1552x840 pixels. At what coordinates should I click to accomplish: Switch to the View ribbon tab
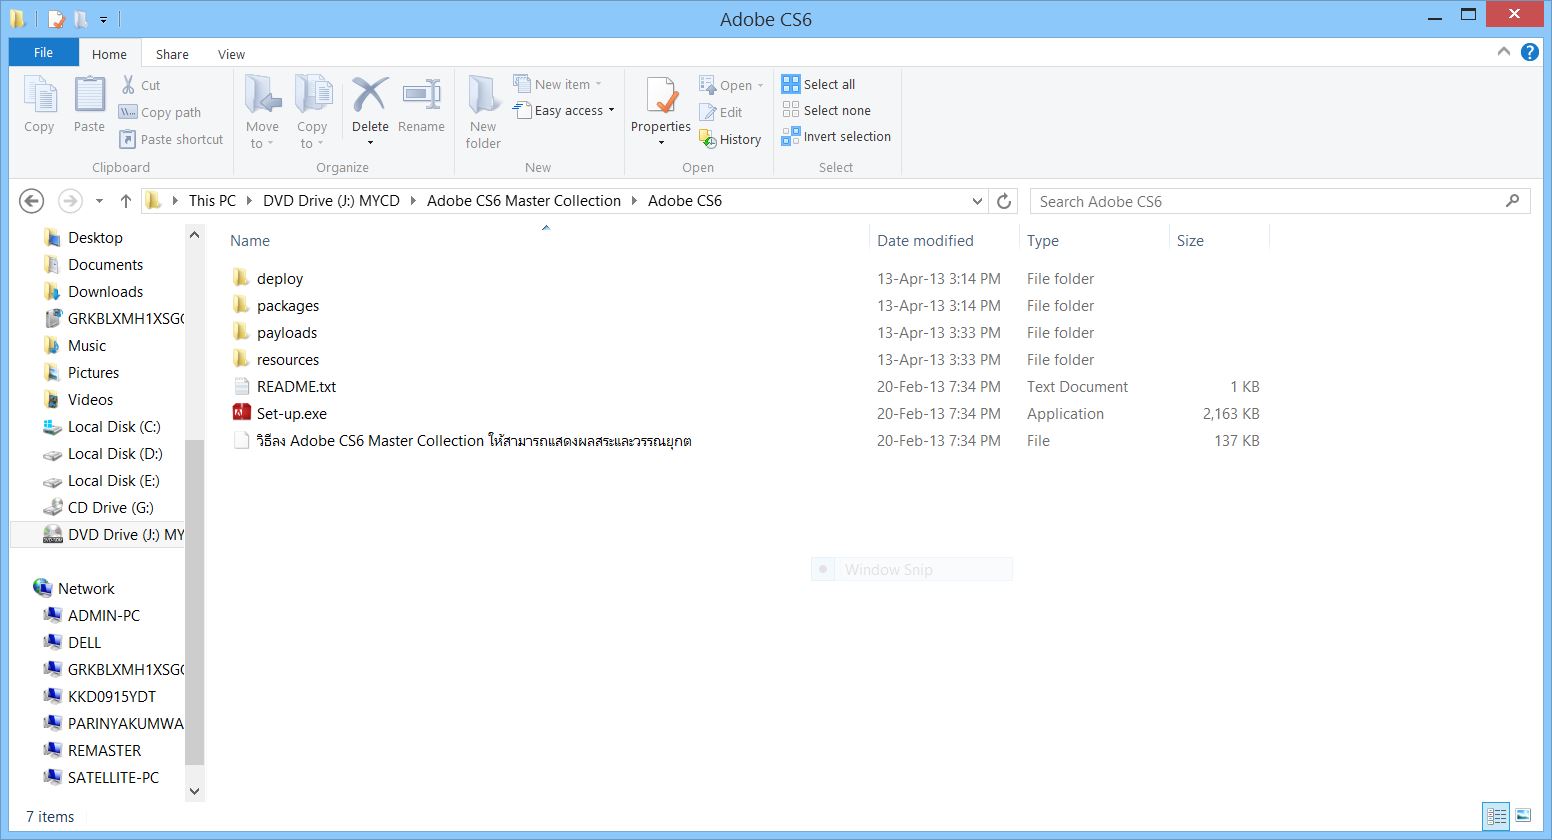pos(231,54)
